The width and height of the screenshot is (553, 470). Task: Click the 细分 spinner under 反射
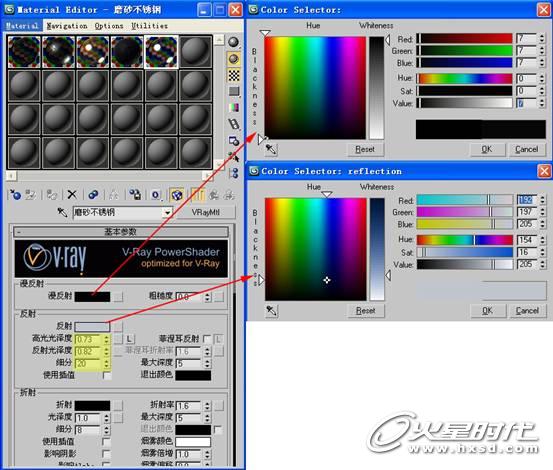tap(107, 363)
